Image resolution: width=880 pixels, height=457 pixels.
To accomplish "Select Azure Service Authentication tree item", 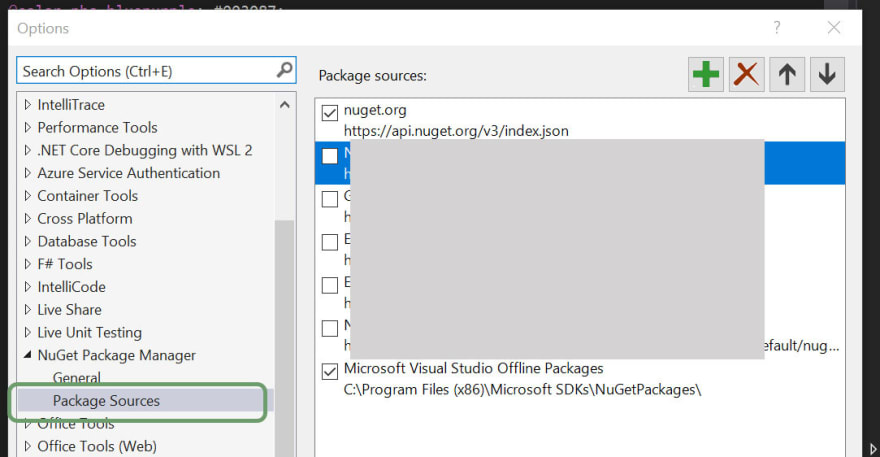I will click(129, 173).
